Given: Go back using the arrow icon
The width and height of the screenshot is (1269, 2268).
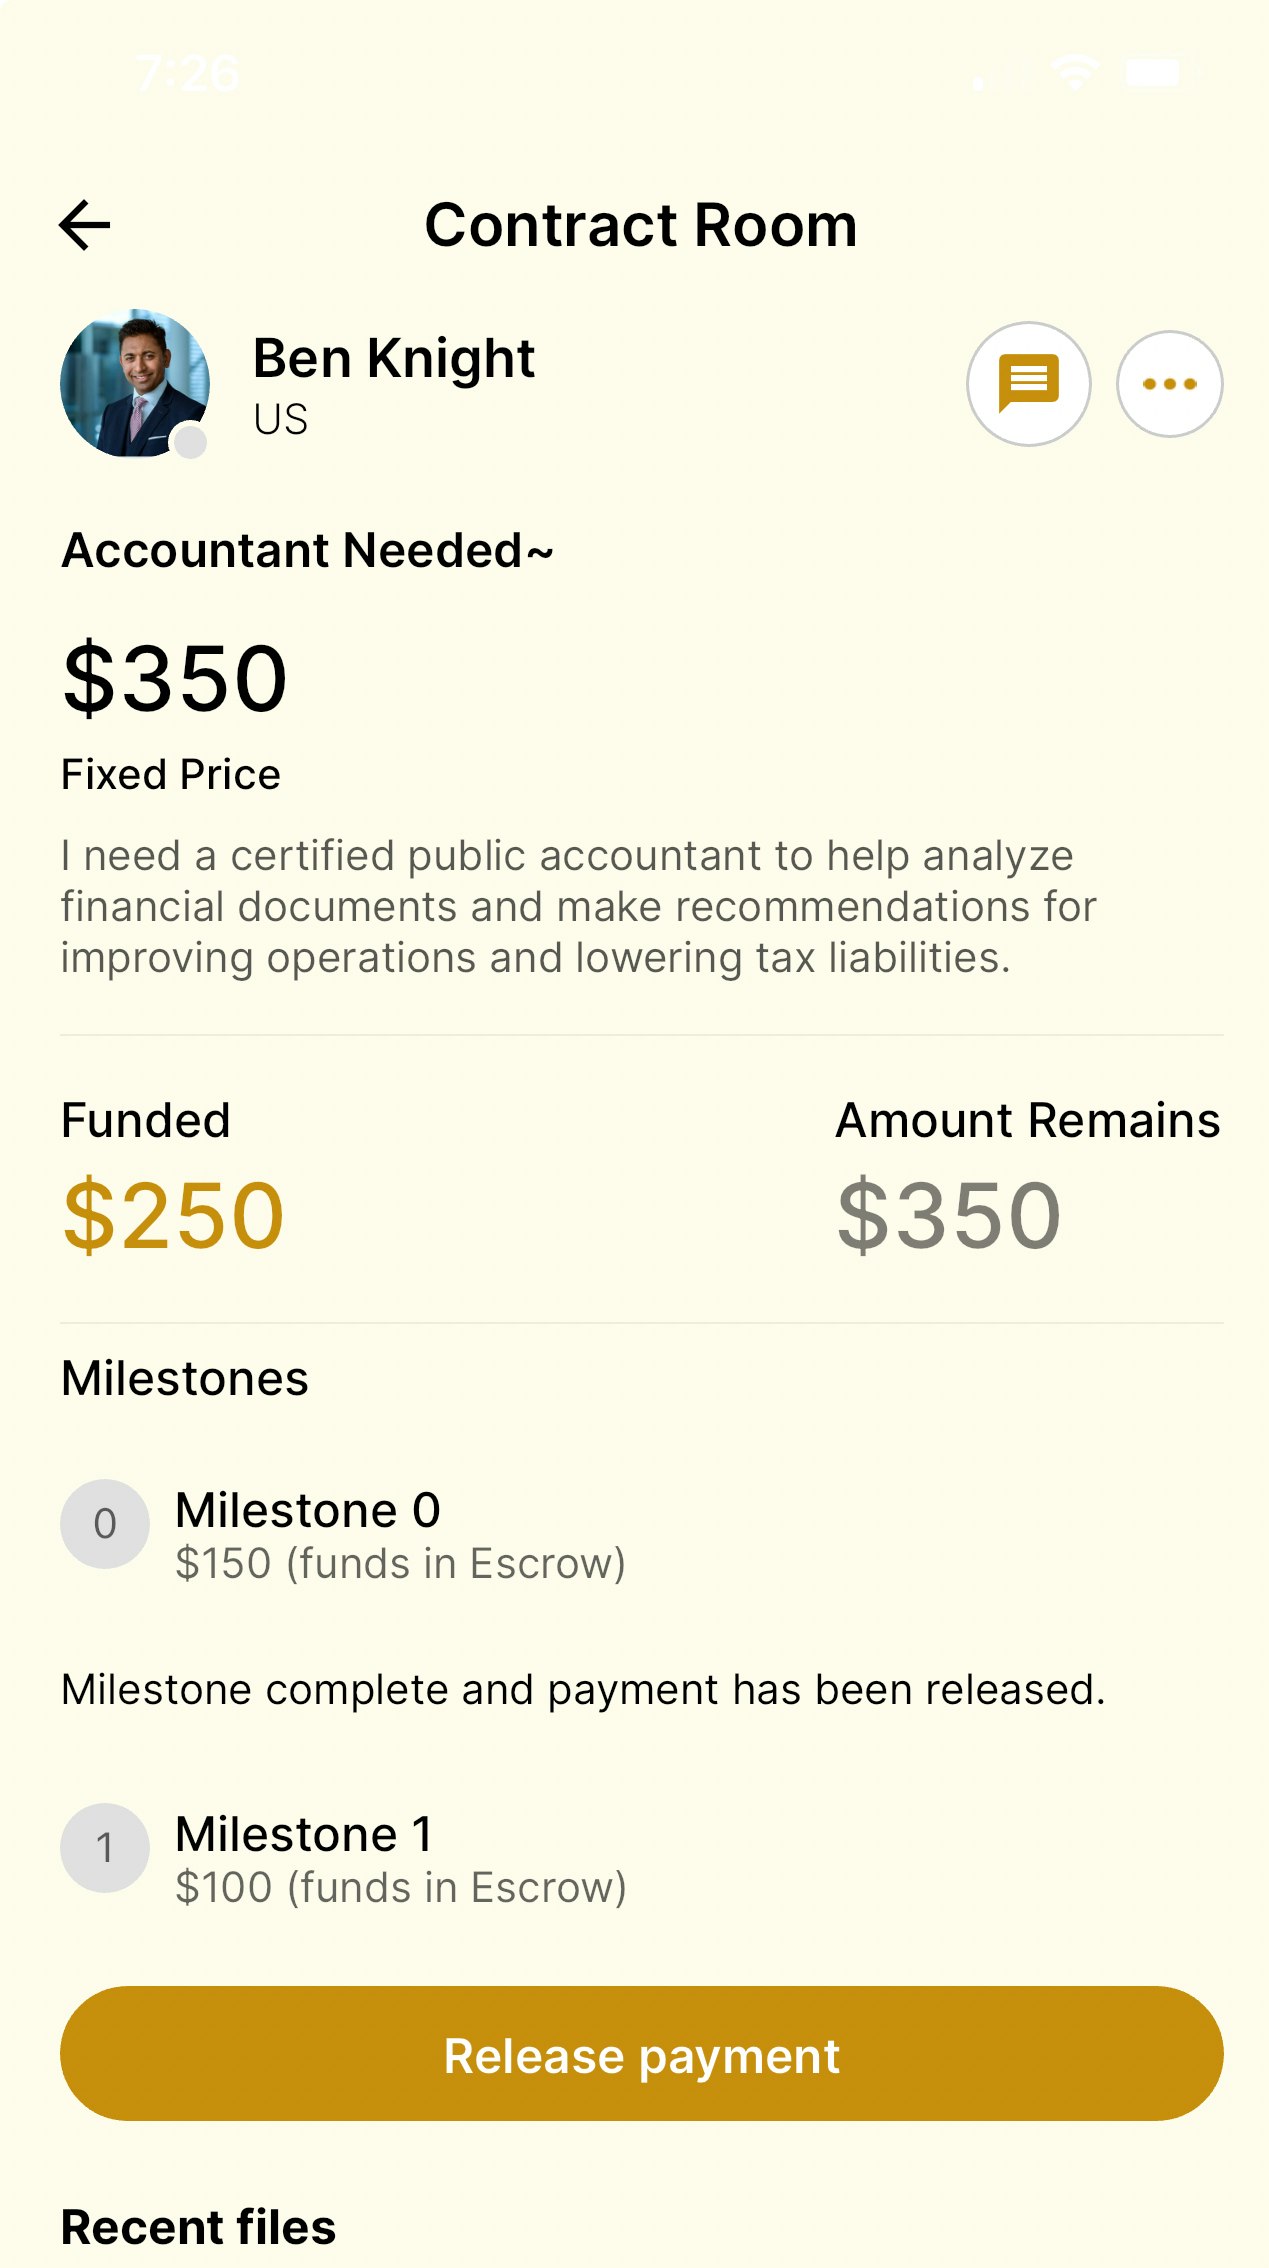Looking at the screenshot, I should tap(85, 225).
